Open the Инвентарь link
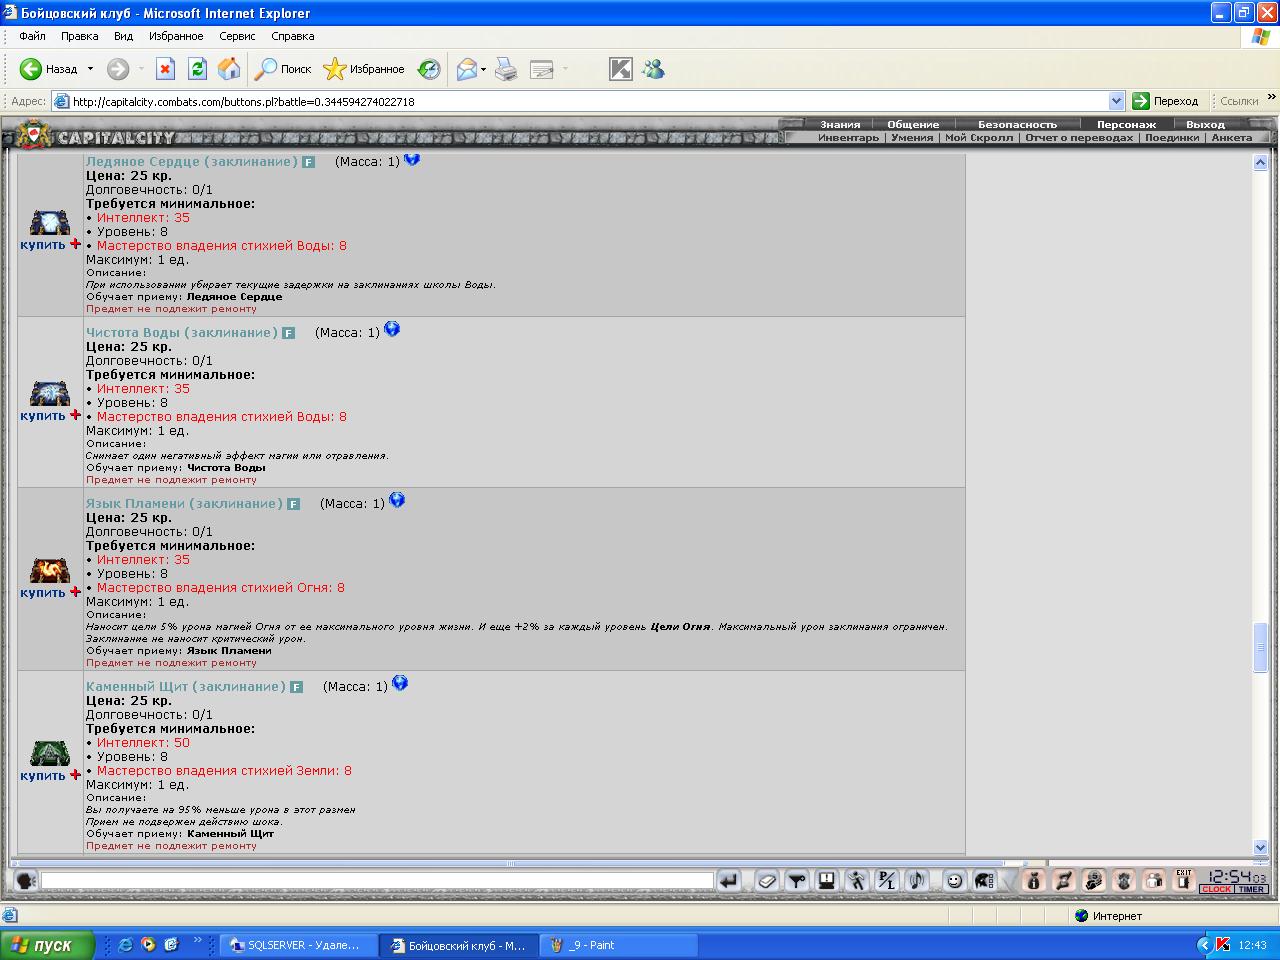The width and height of the screenshot is (1280, 960). (x=848, y=138)
